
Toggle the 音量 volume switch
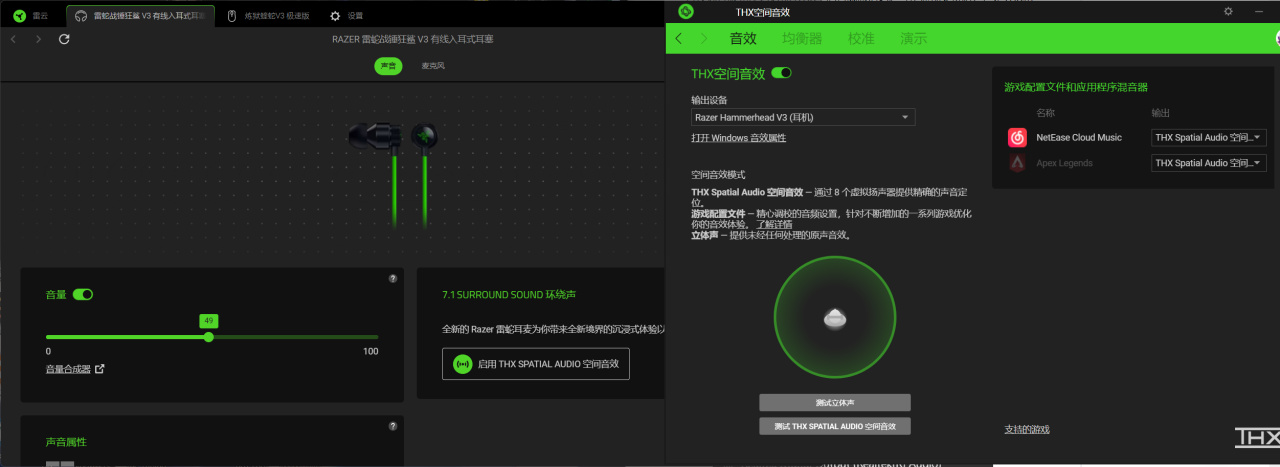coord(83,294)
